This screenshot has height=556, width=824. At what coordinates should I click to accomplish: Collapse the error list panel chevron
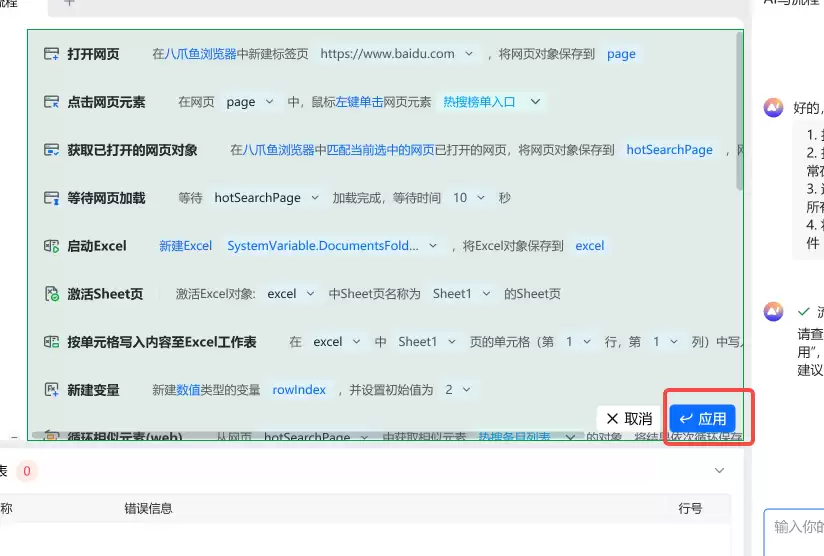[719, 470]
